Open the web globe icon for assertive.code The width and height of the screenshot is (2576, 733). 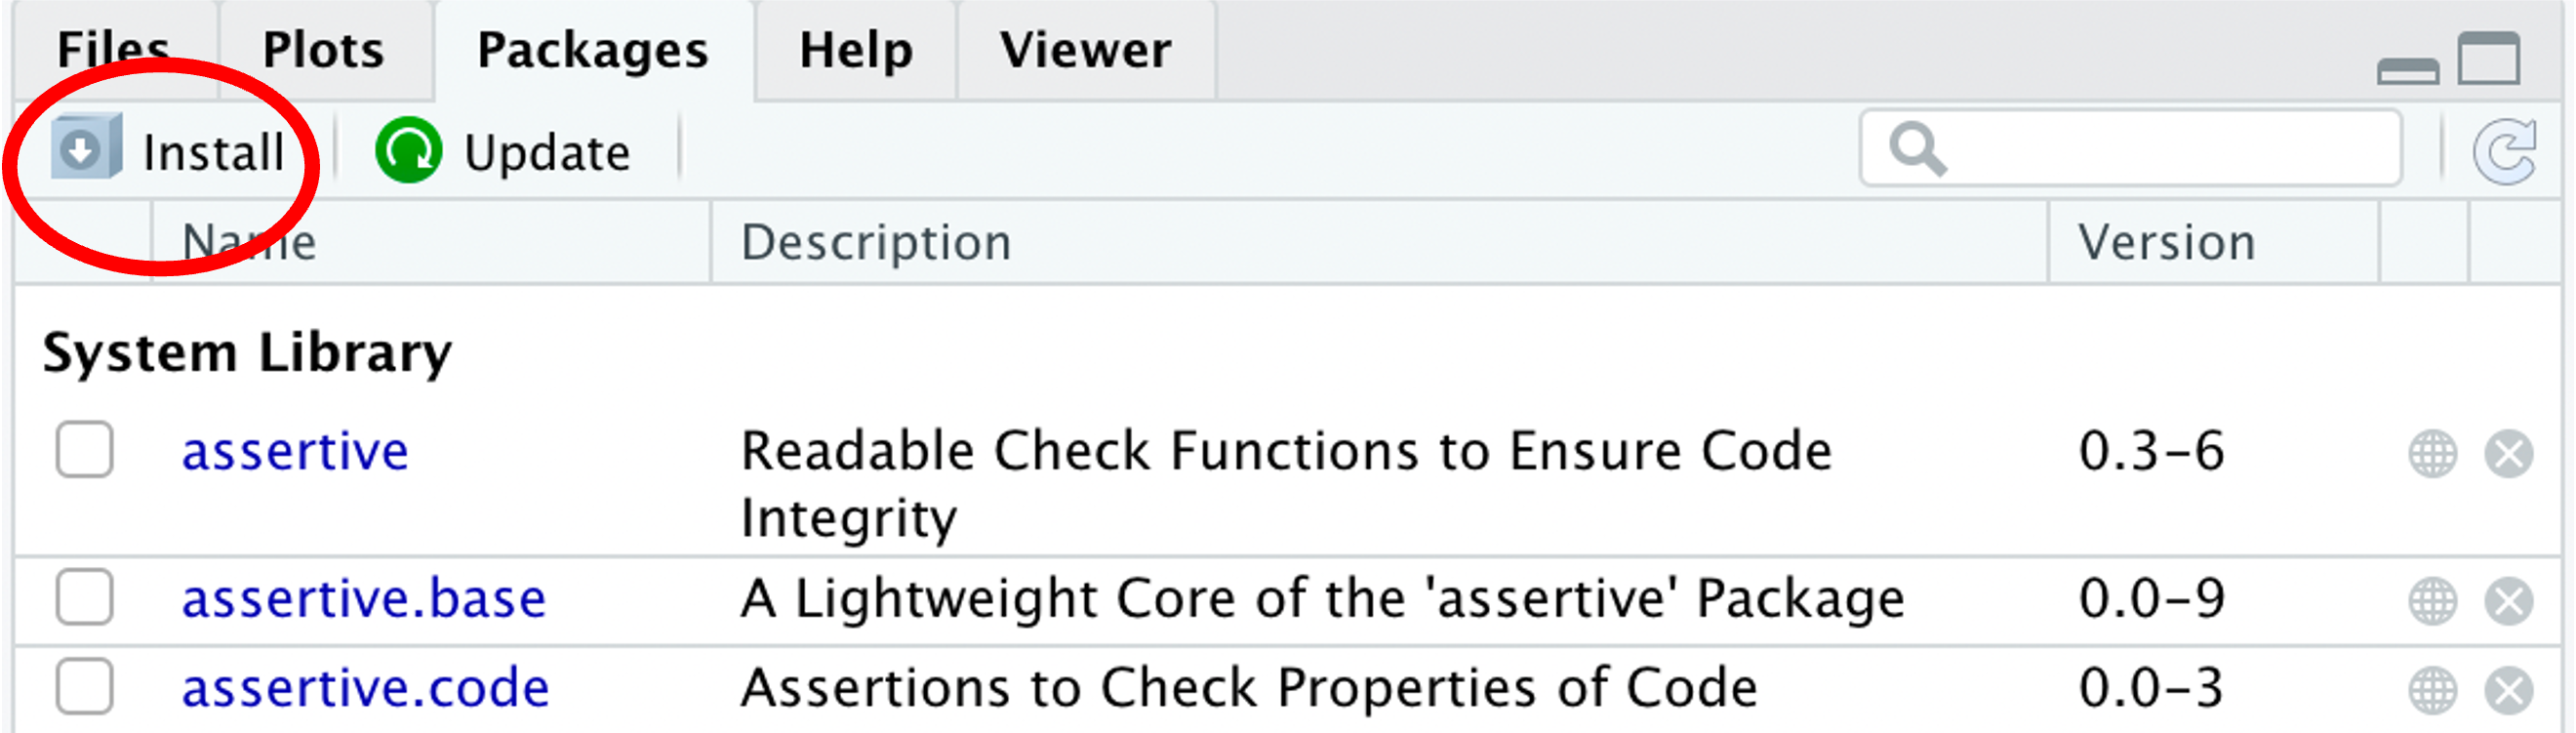[x=2432, y=690]
